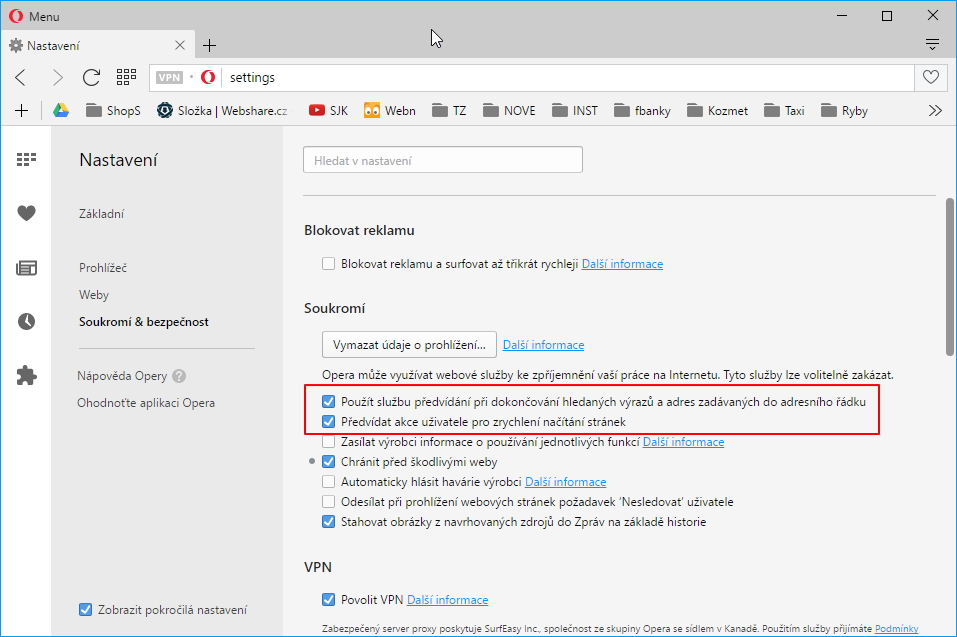Click help question mark icon

(x=179, y=376)
